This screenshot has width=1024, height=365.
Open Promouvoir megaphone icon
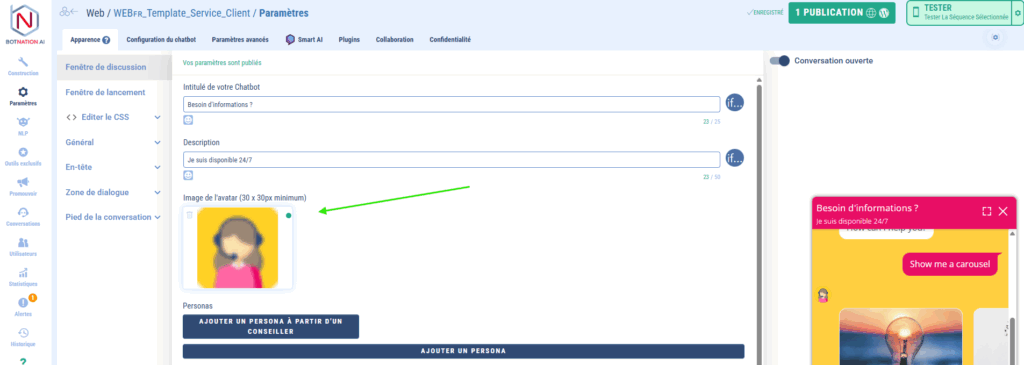(x=23, y=182)
